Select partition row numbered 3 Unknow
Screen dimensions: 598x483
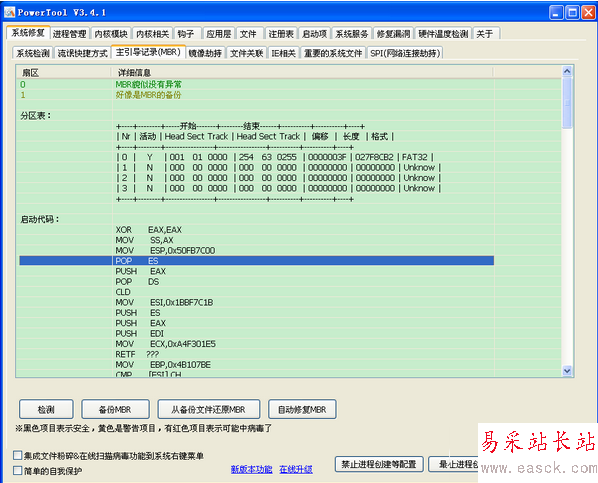pos(256,188)
